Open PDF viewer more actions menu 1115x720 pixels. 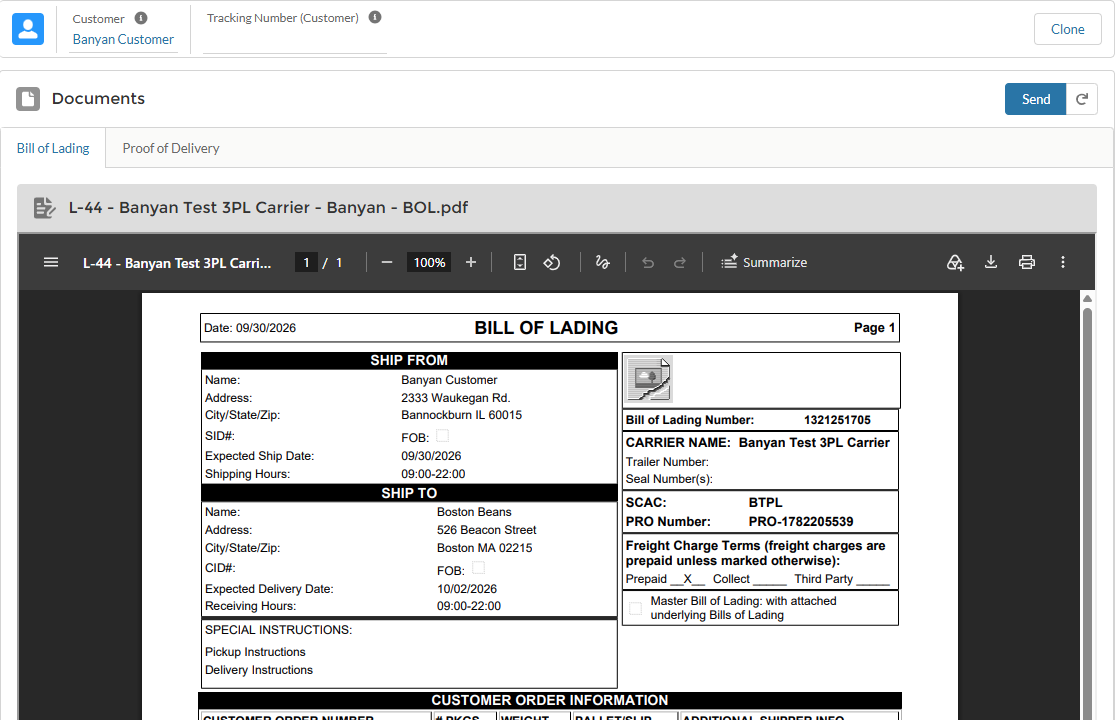click(1063, 262)
